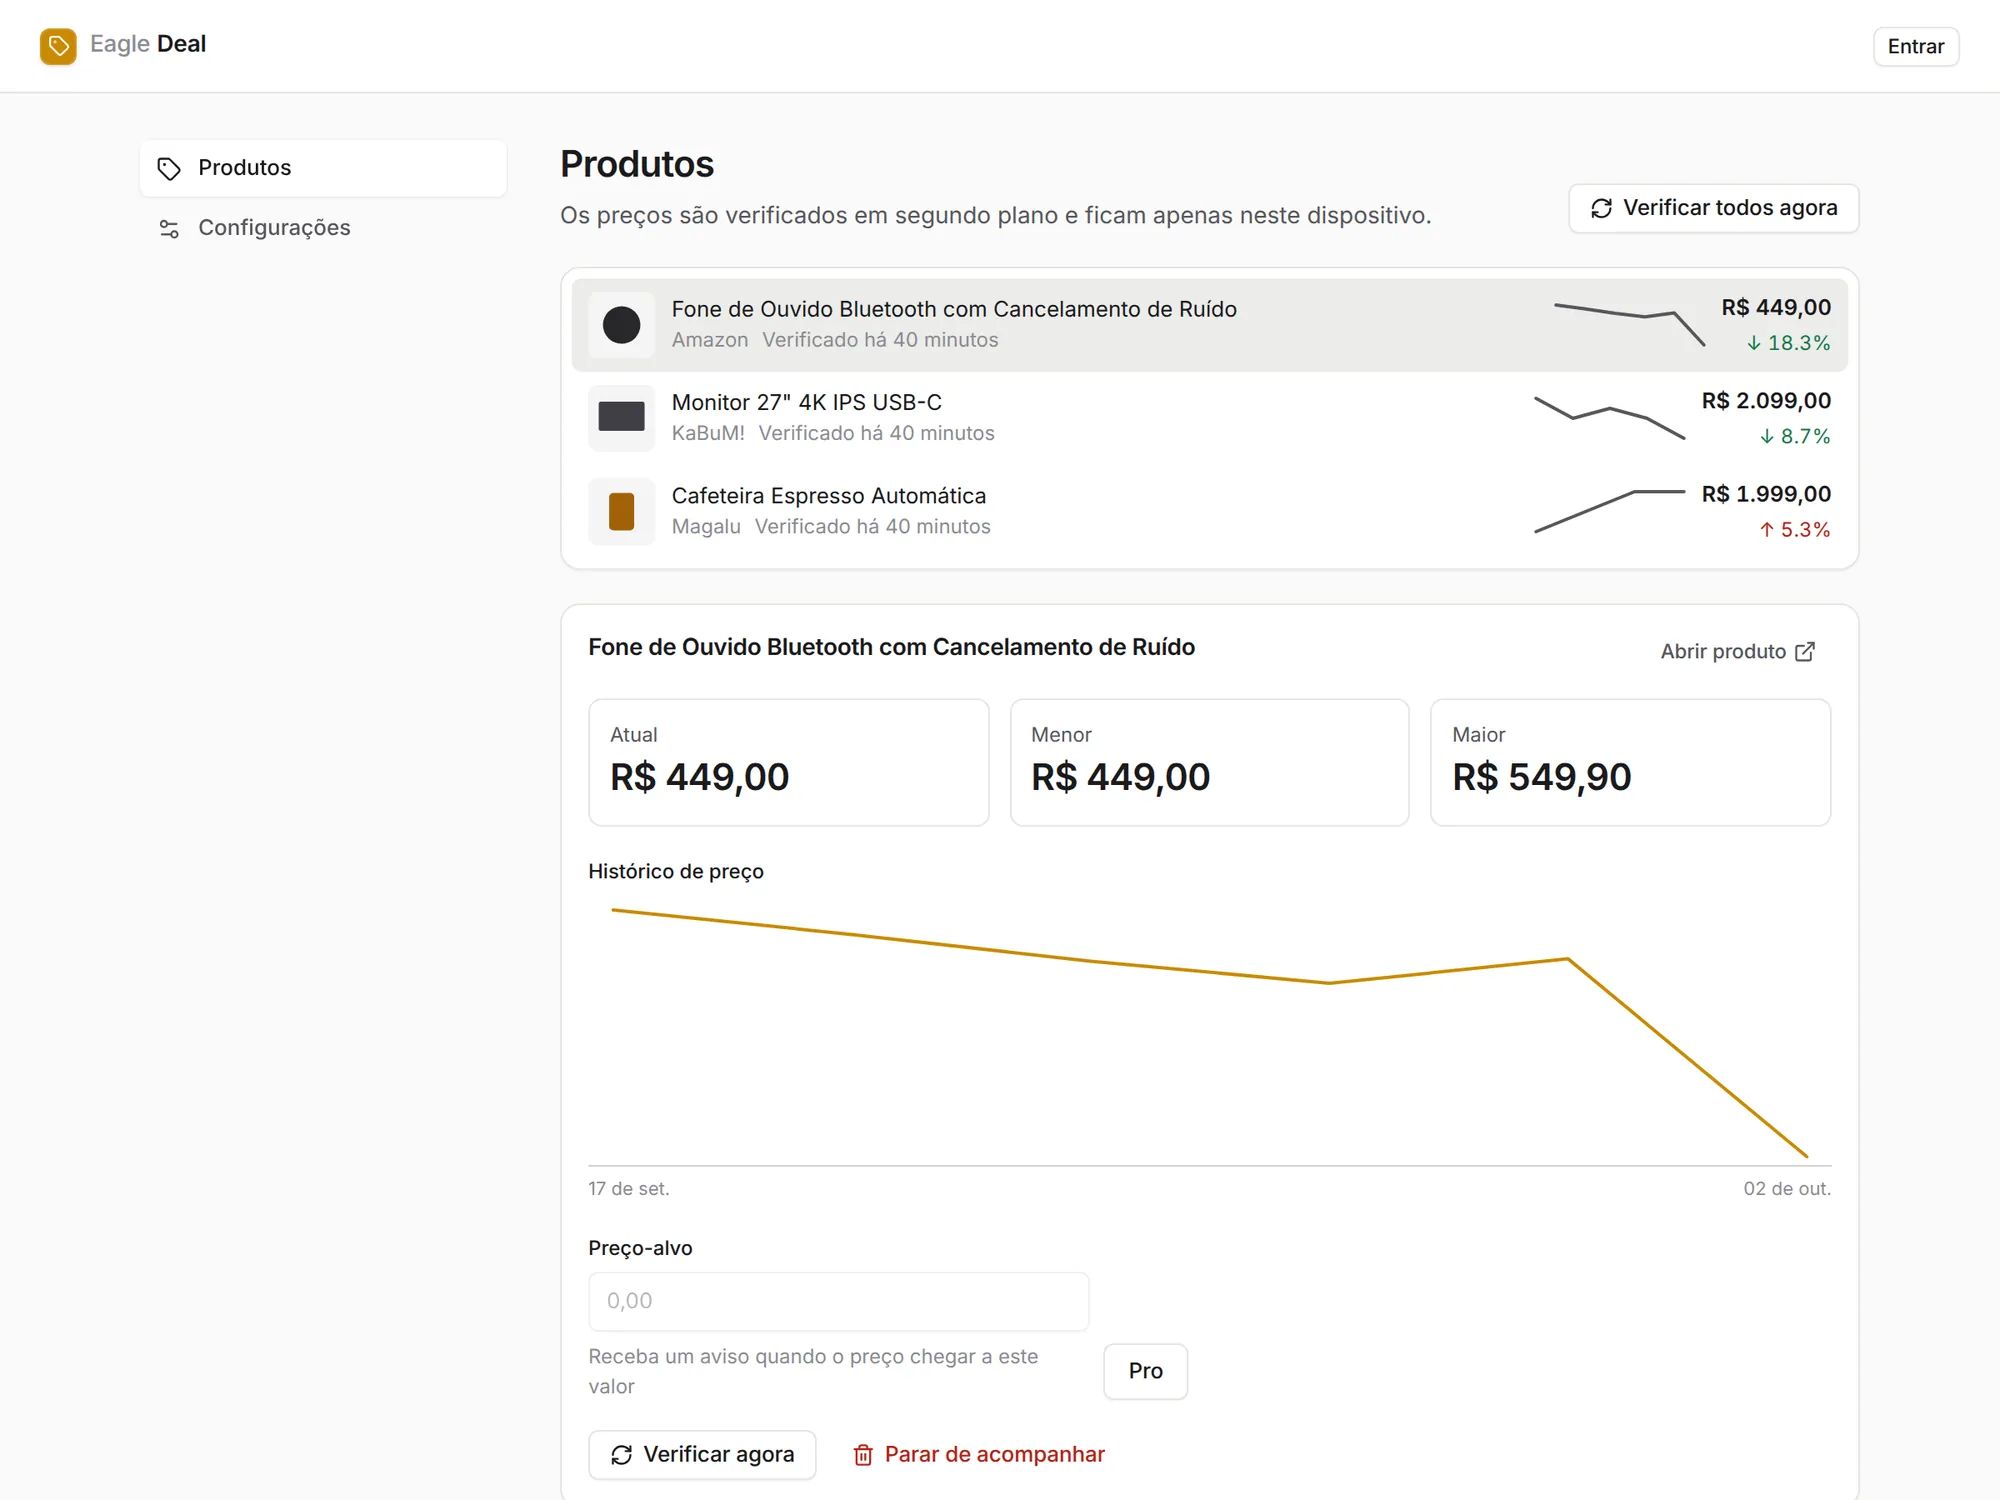Viewport: 2000px width, 1500px height.
Task: Click the Magalu store label
Action: coord(706,526)
